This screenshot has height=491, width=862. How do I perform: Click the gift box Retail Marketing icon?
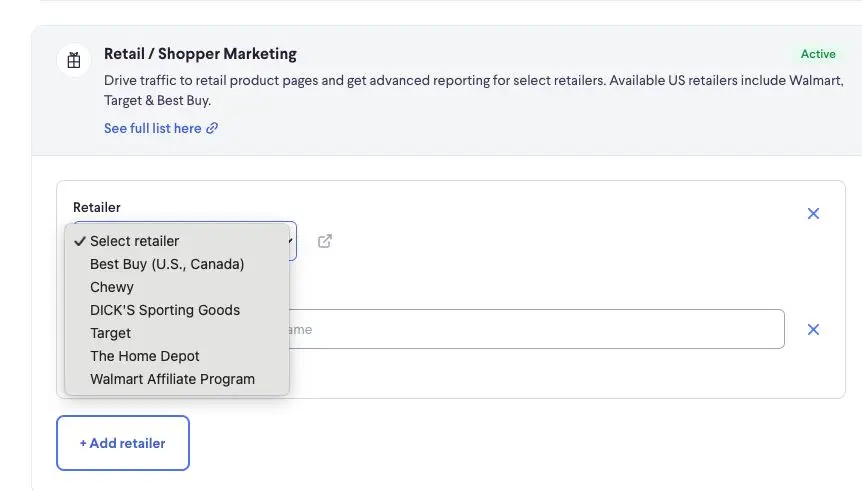[x=74, y=60]
